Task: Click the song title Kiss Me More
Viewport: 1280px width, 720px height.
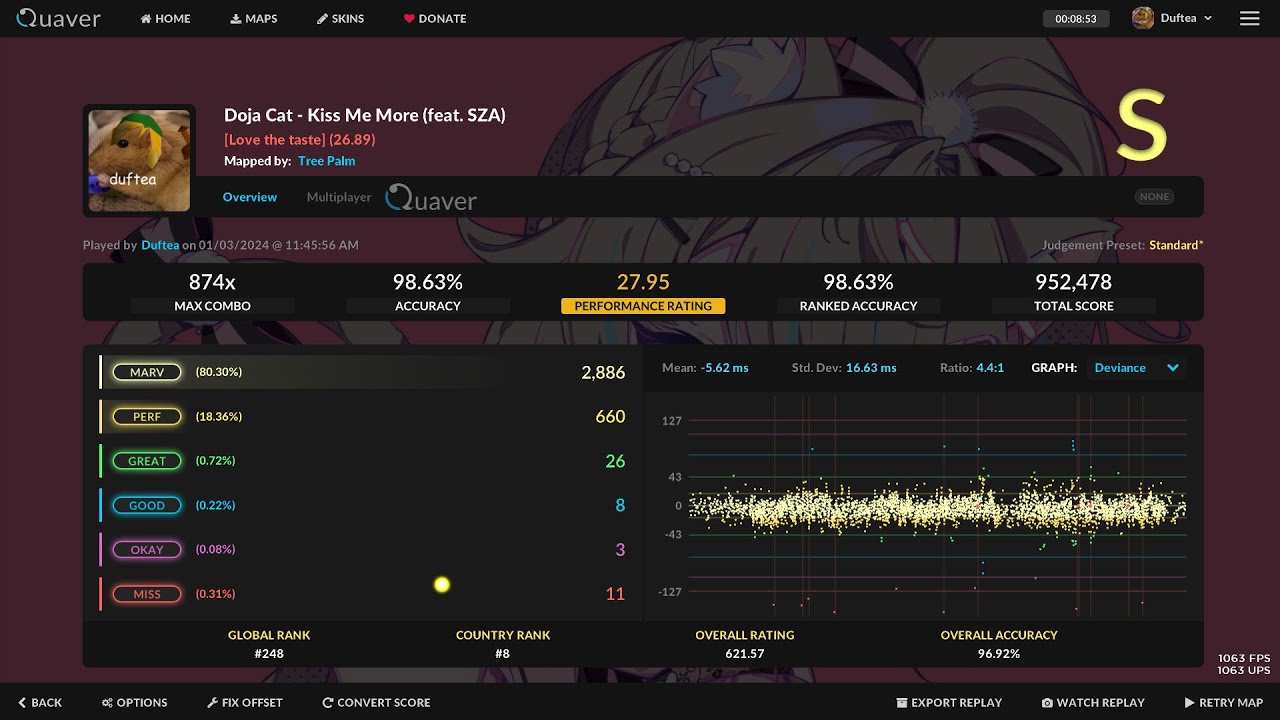Action: 365,115
